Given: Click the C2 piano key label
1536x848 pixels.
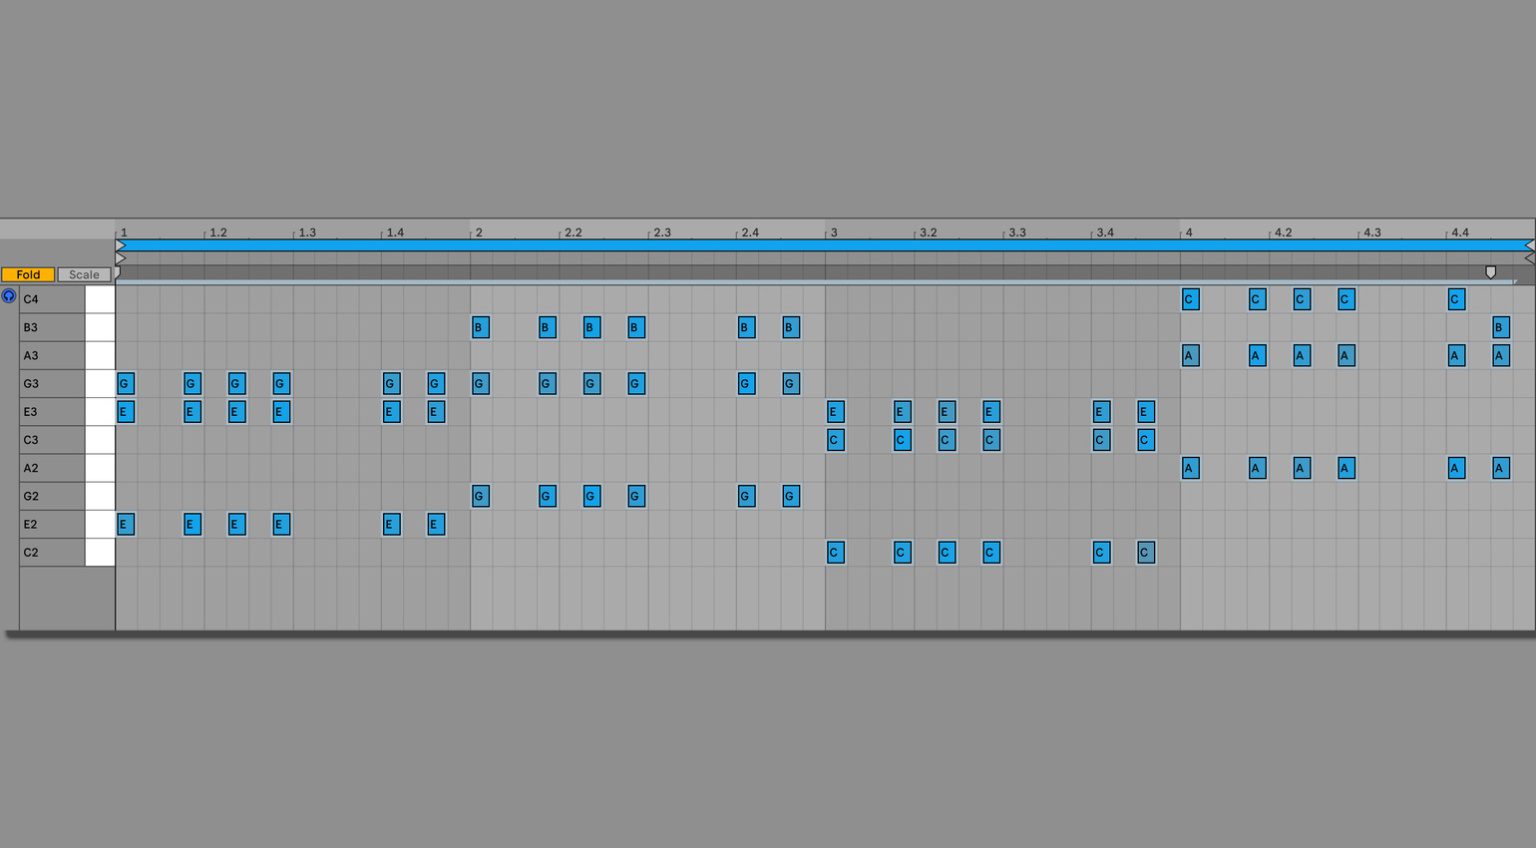Looking at the screenshot, I should point(31,552).
